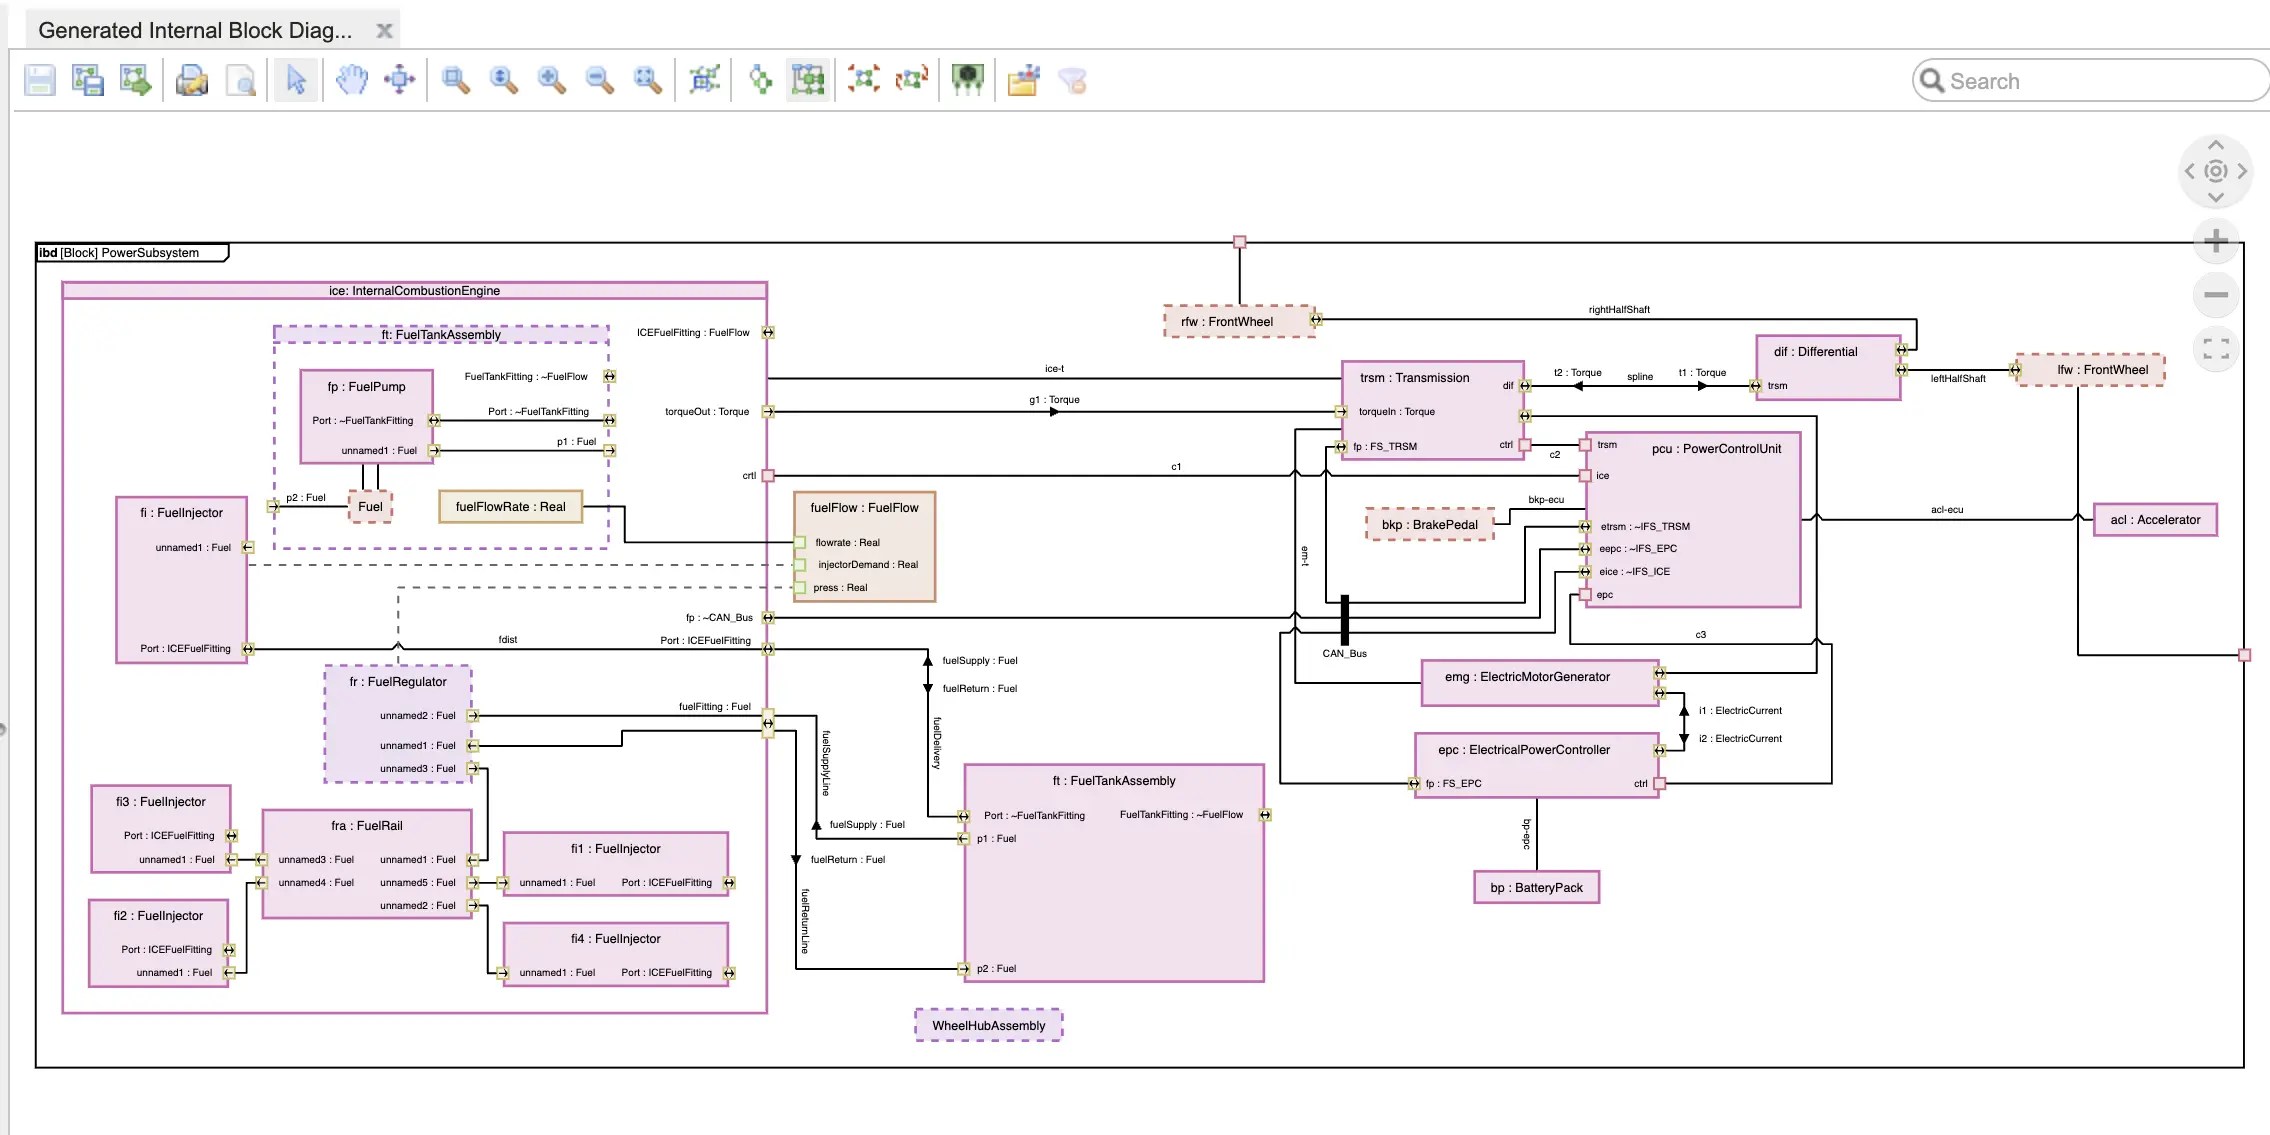Select the pcu : PowerControlUnit block
2270x1135 pixels.
(1717, 448)
